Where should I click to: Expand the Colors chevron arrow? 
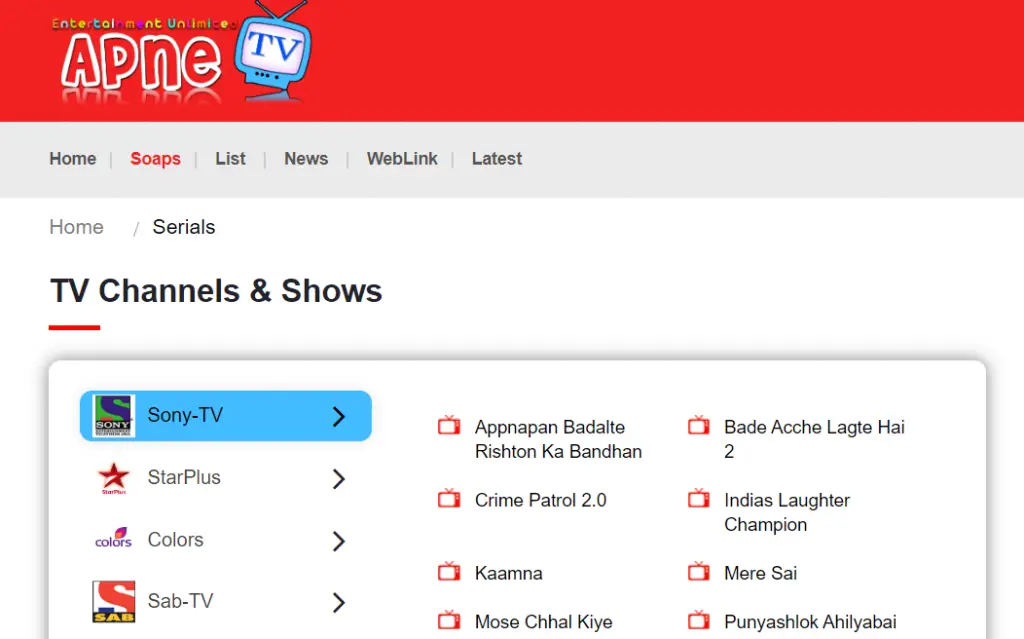click(x=338, y=541)
